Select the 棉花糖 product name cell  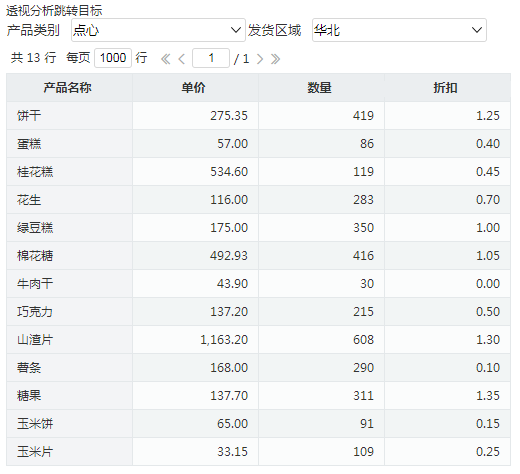(69, 256)
